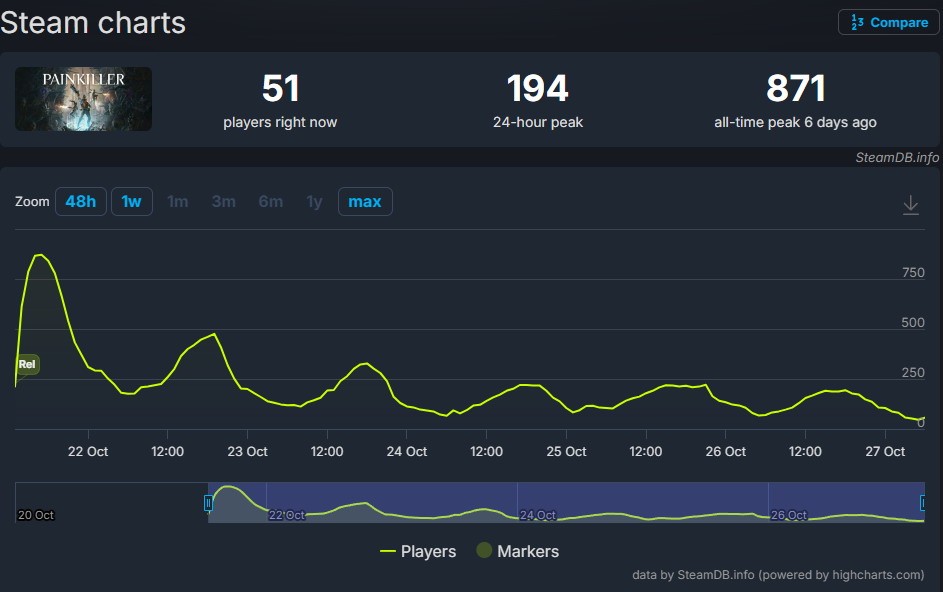The width and height of the screenshot is (943, 592).
Task: Select the 6m zoom range
Action: point(269,201)
